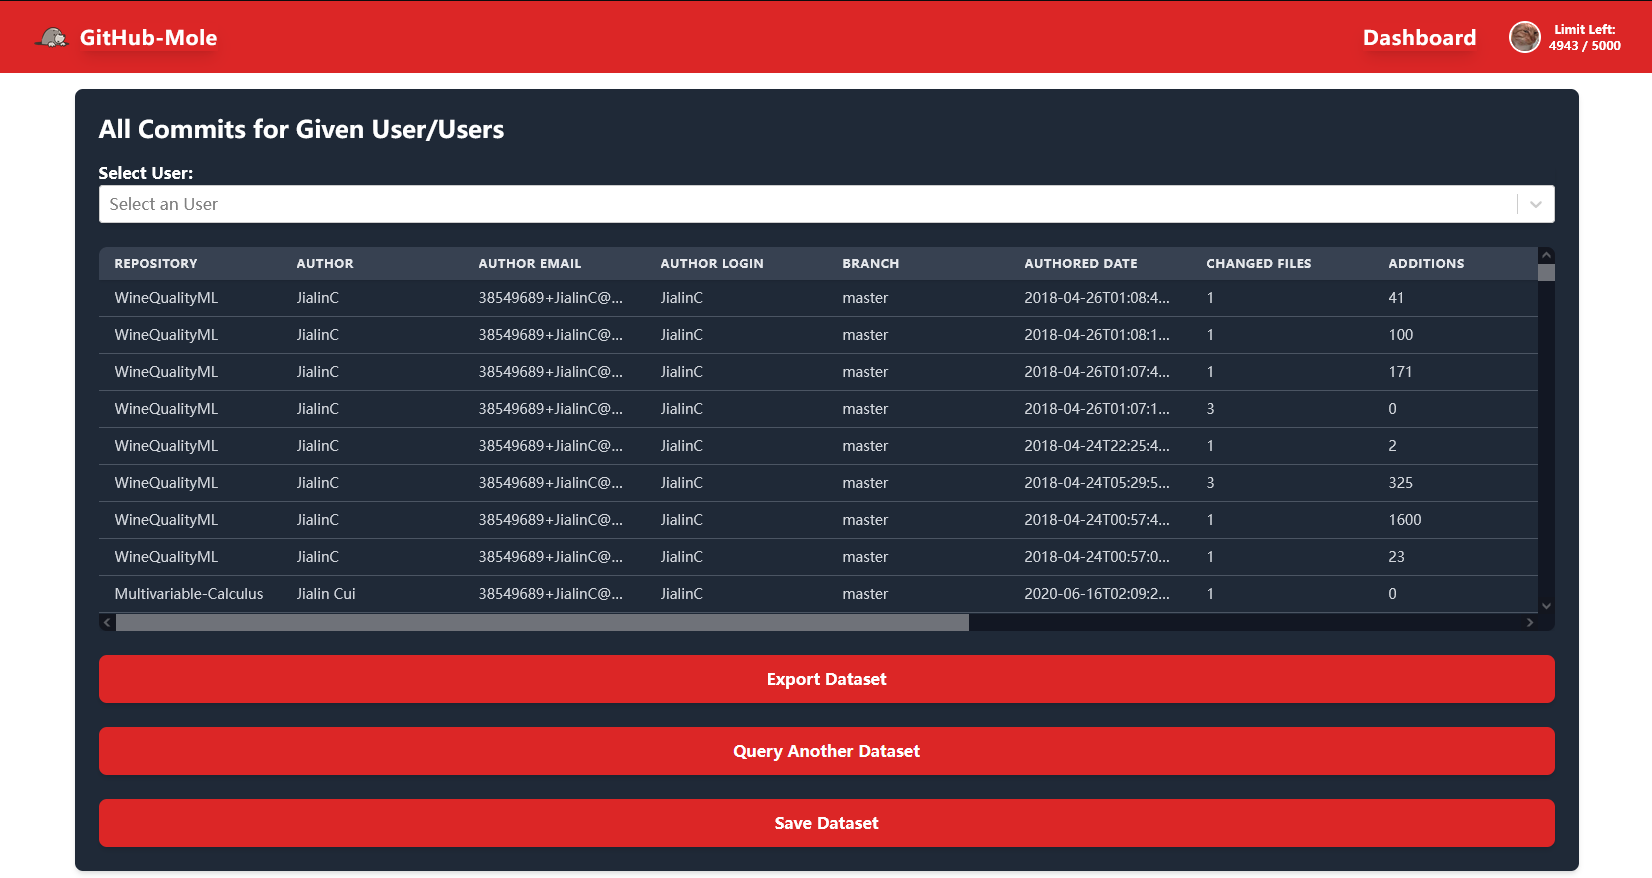
Task: Click the table scroll-up arrow
Action: (1546, 256)
